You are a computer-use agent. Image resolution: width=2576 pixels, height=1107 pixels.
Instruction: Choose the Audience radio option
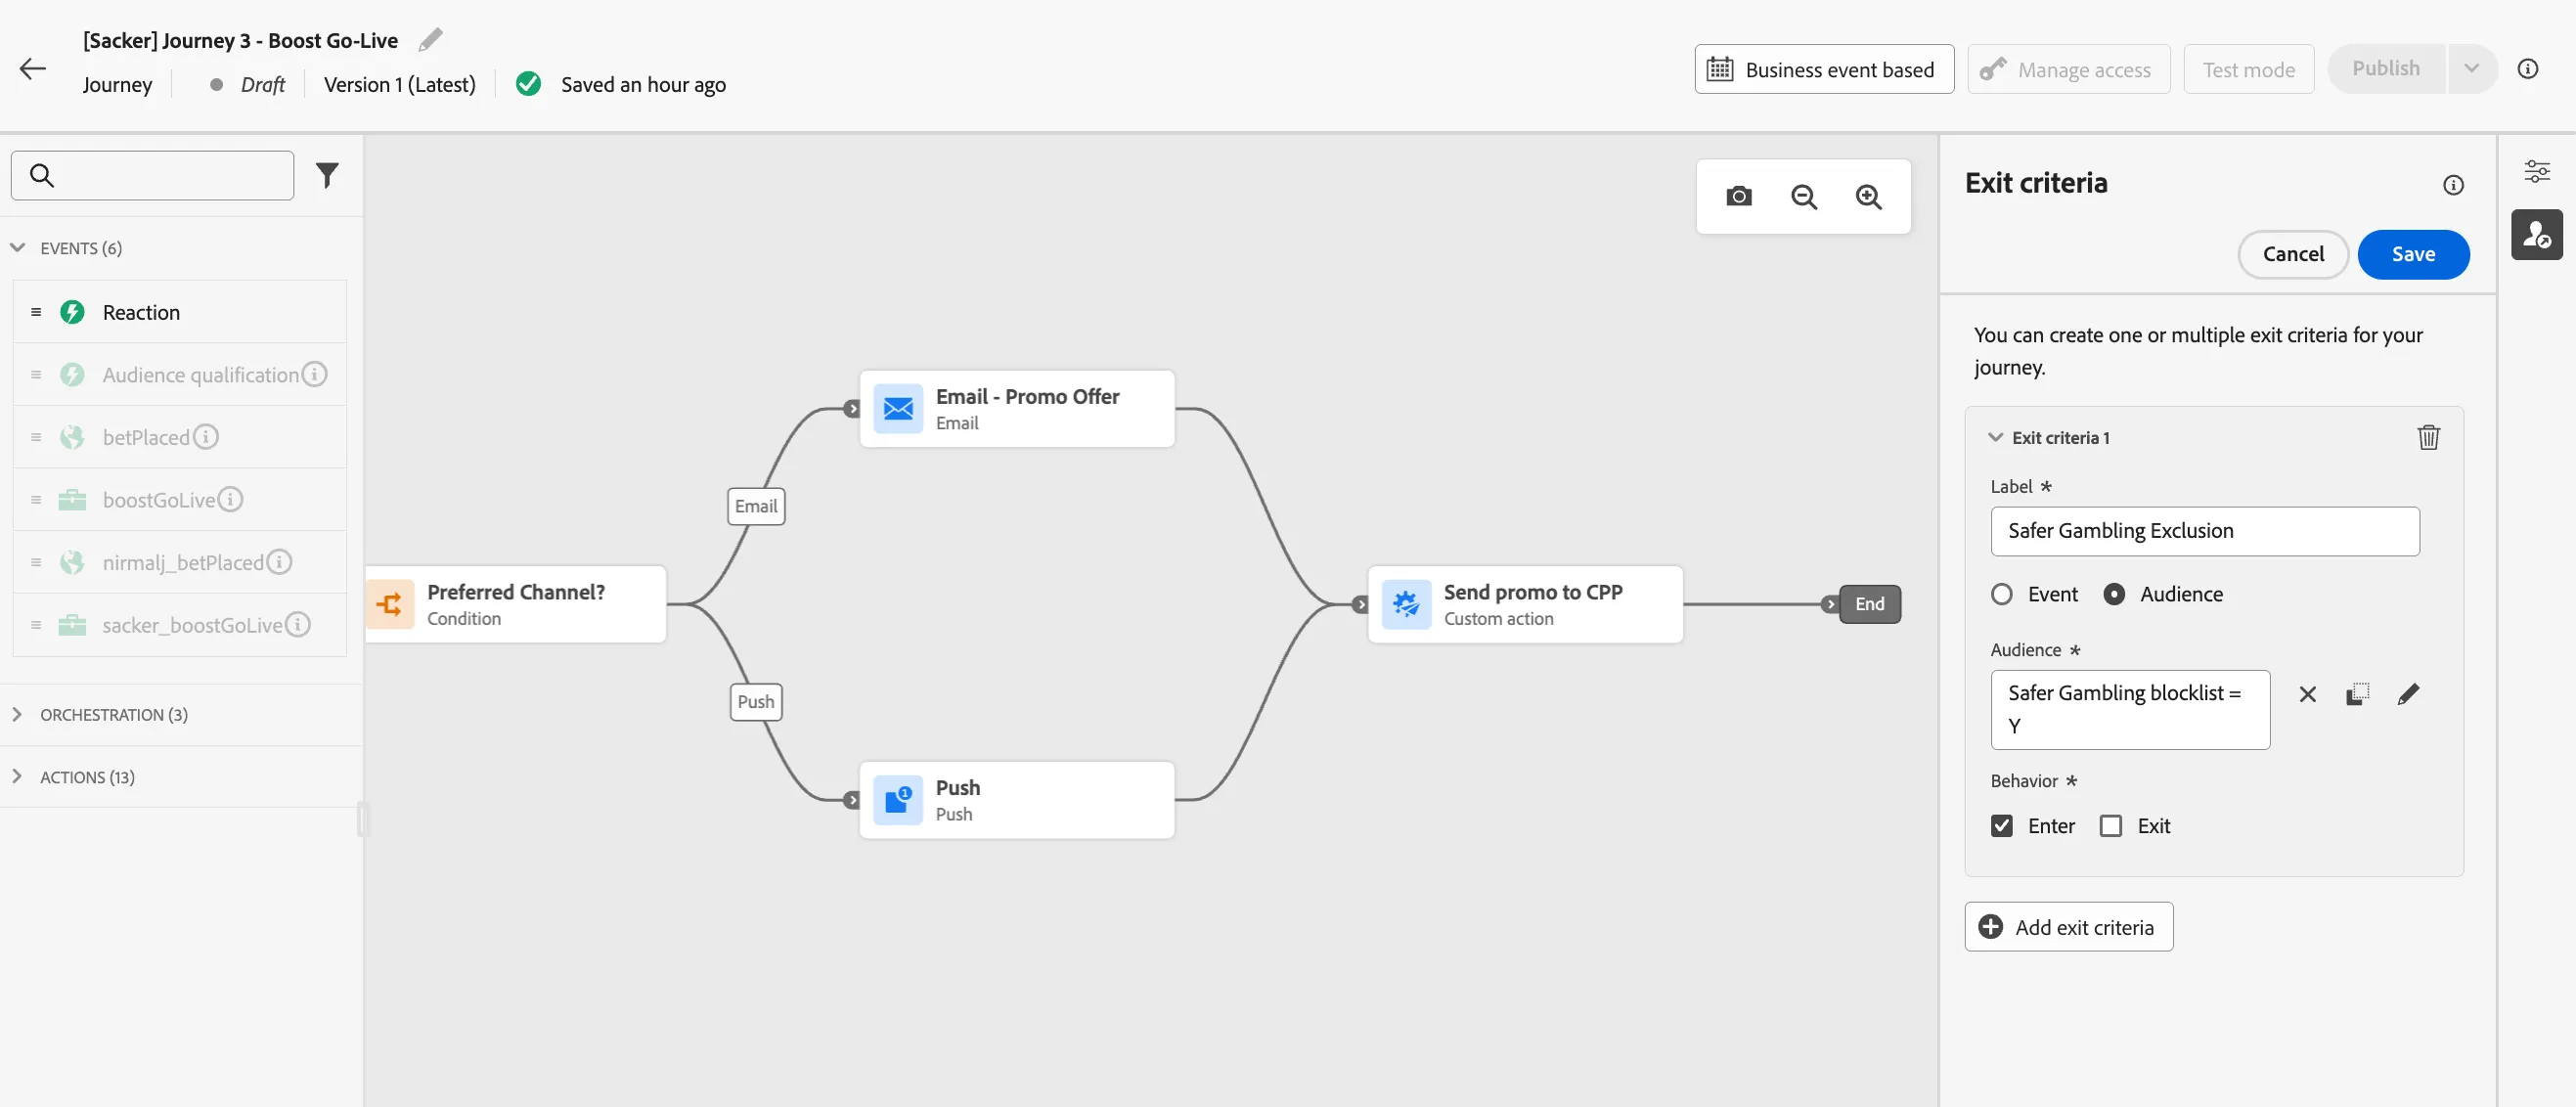pos(2113,594)
